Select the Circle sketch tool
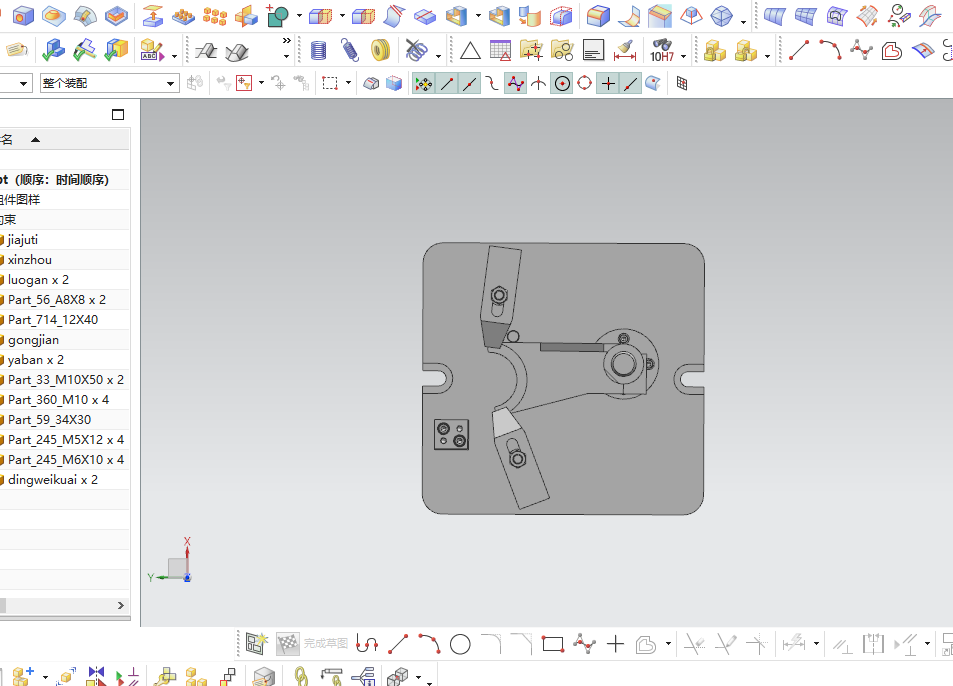 pyautogui.click(x=460, y=644)
